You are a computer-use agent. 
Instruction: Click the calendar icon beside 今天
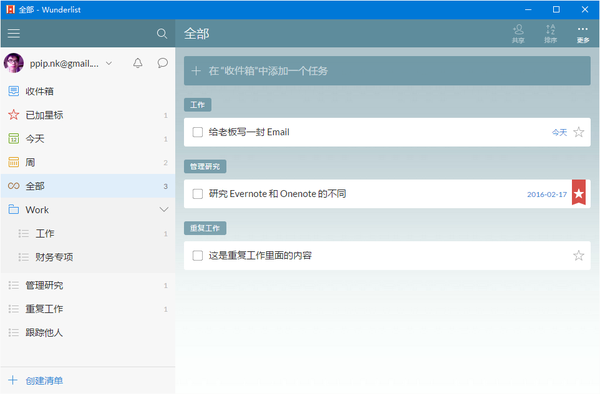(x=13, y=138)
